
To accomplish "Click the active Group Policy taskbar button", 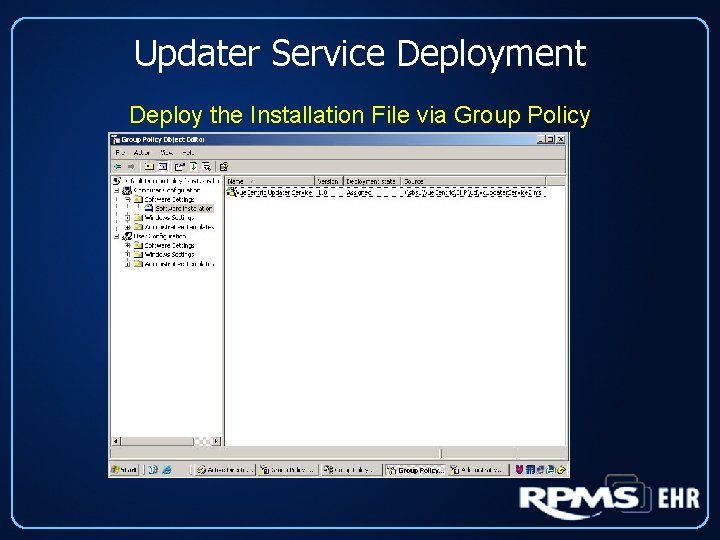I will click(416, 470).
